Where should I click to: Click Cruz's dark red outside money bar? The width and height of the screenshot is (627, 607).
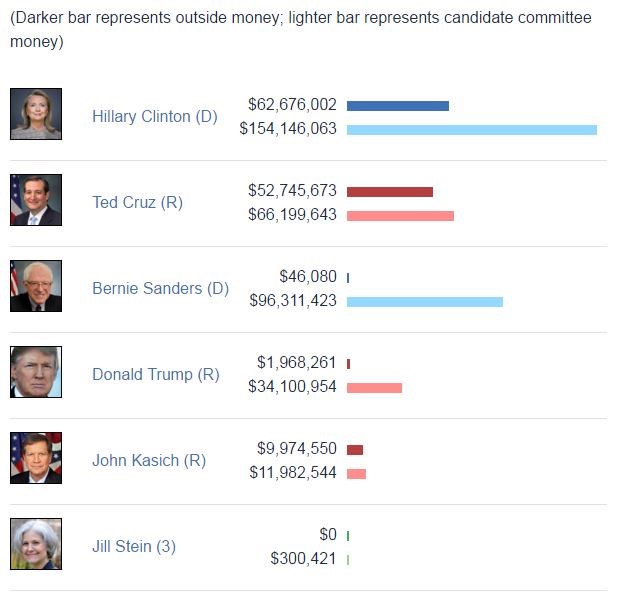[x=390, y=191]
